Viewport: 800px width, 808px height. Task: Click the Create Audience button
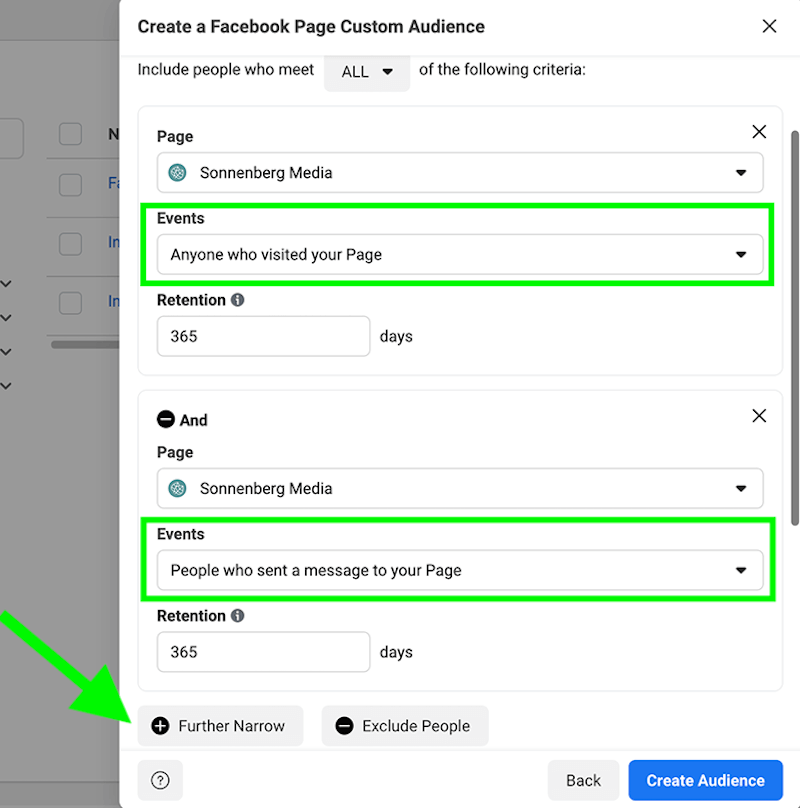click(x=706, y=780)
